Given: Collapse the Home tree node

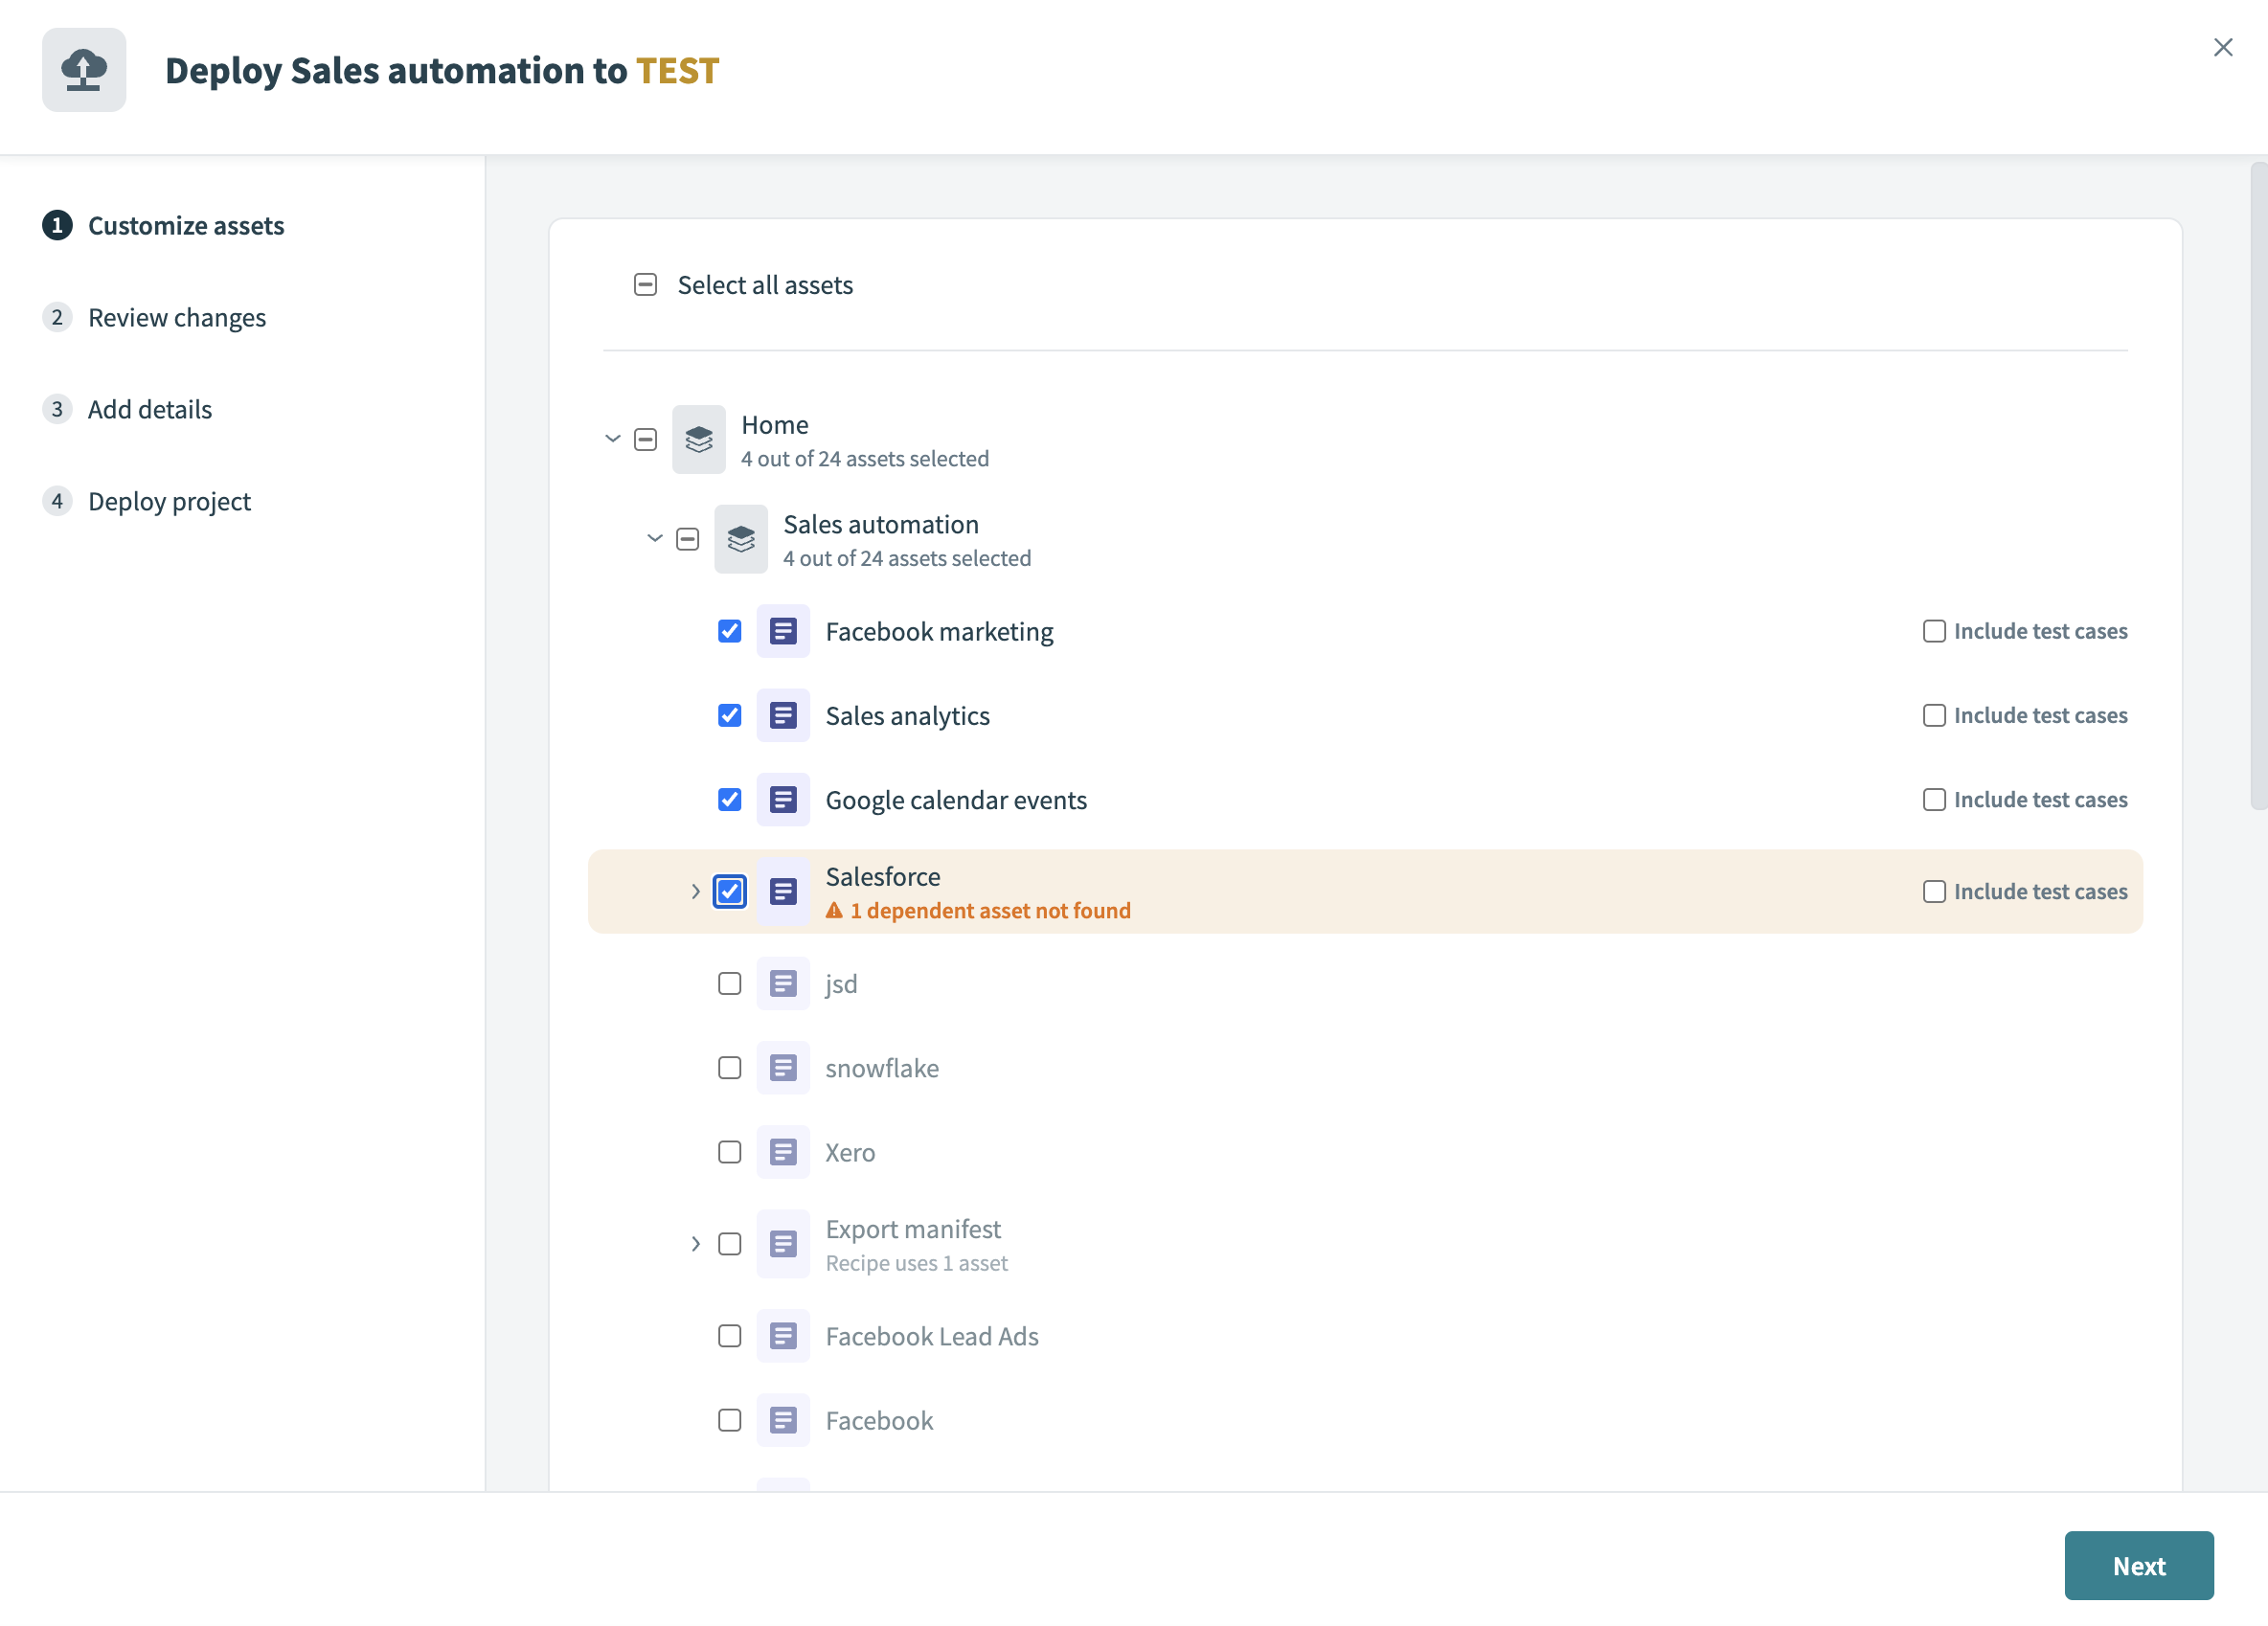Looking at the screenshot, I should 612,439.
